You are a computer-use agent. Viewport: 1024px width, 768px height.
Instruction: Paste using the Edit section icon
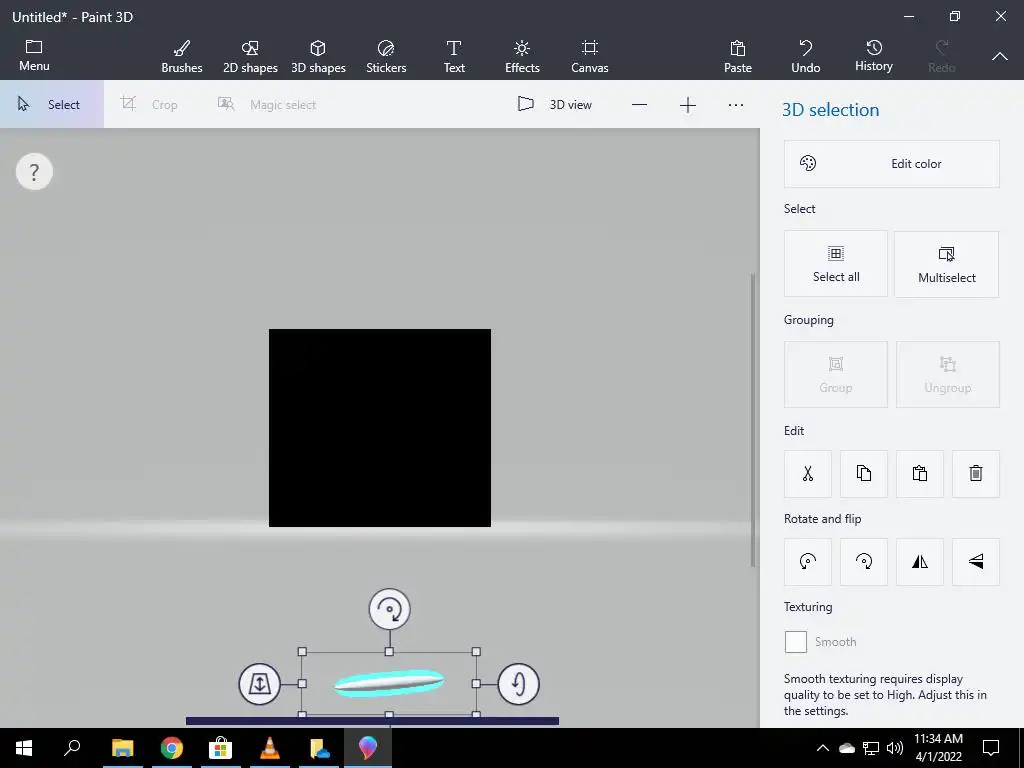tap(920, 473)
